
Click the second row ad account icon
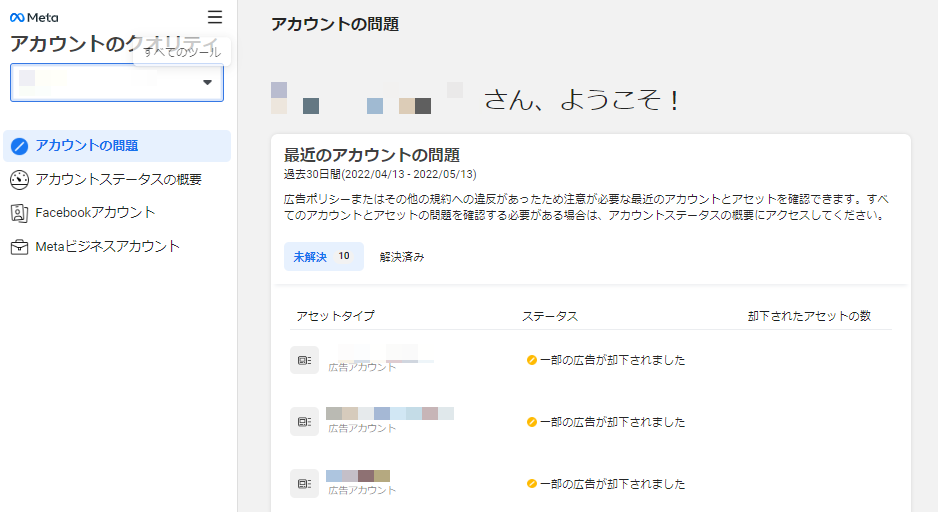tap(304, 422)
